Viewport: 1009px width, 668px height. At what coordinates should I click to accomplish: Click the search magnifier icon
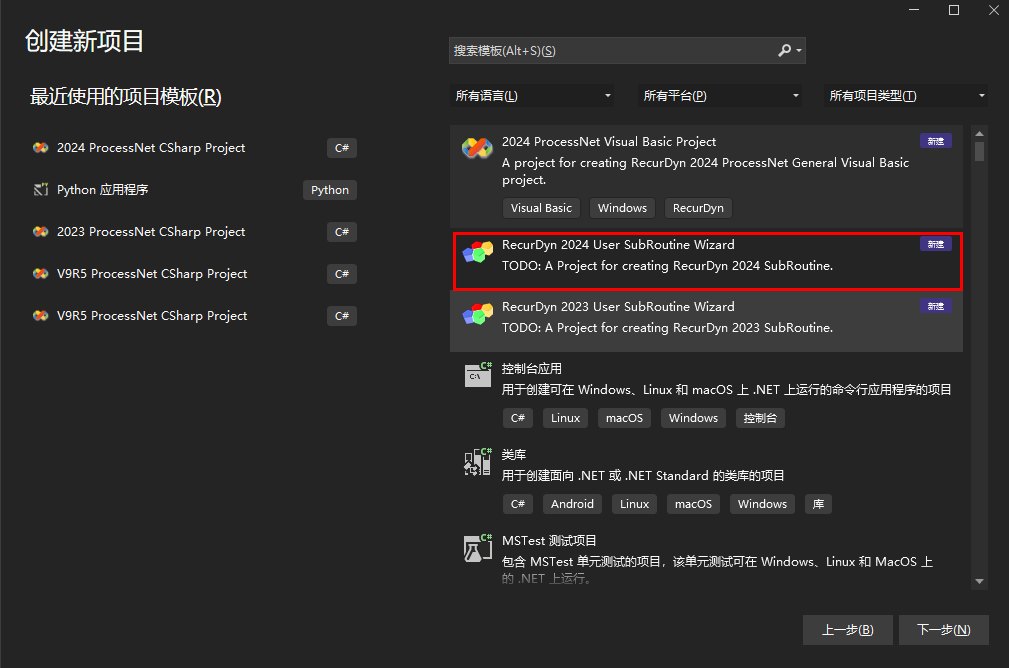pos(784,50)
